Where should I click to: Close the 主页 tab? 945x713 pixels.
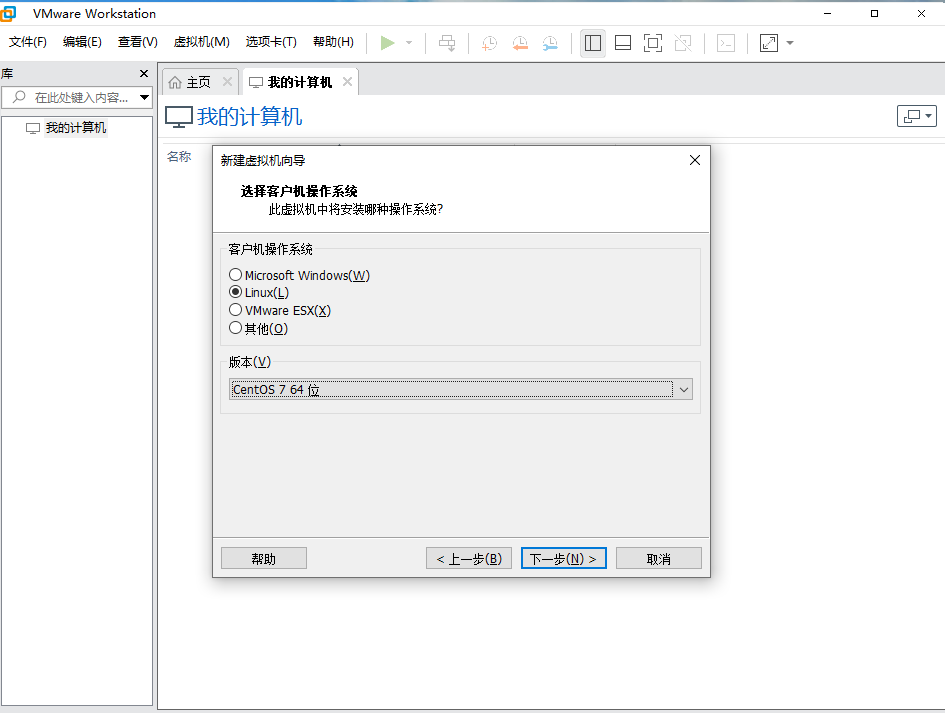227,81
